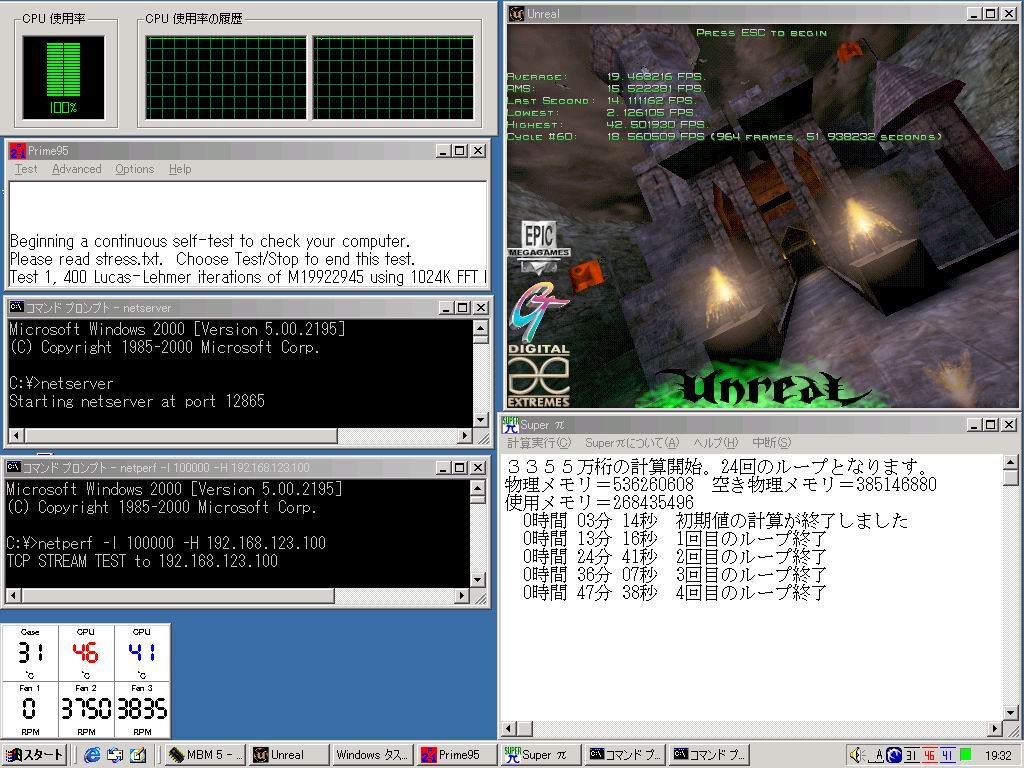This screenshot has height=768, width=1024.
Task: Click Super π window title icon
Action: click(x=510, y=425)
